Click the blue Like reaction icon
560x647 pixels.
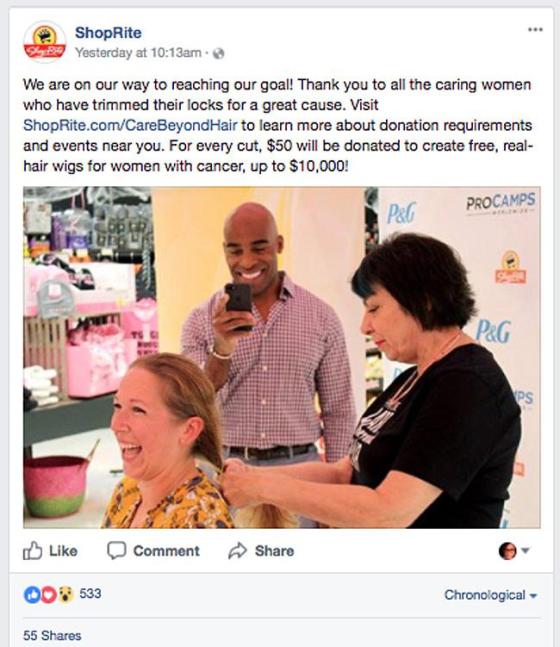coord(31,595)
